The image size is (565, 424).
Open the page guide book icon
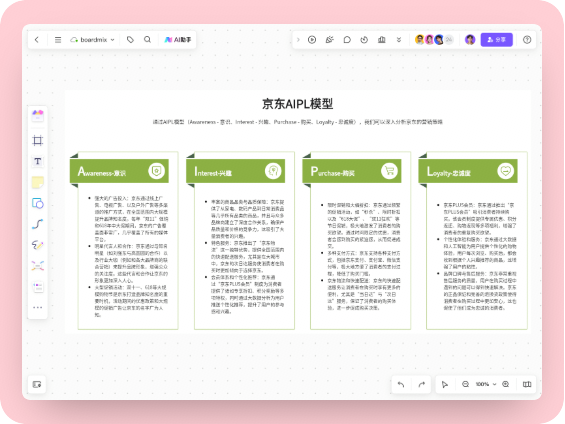[x=527, y=384]
